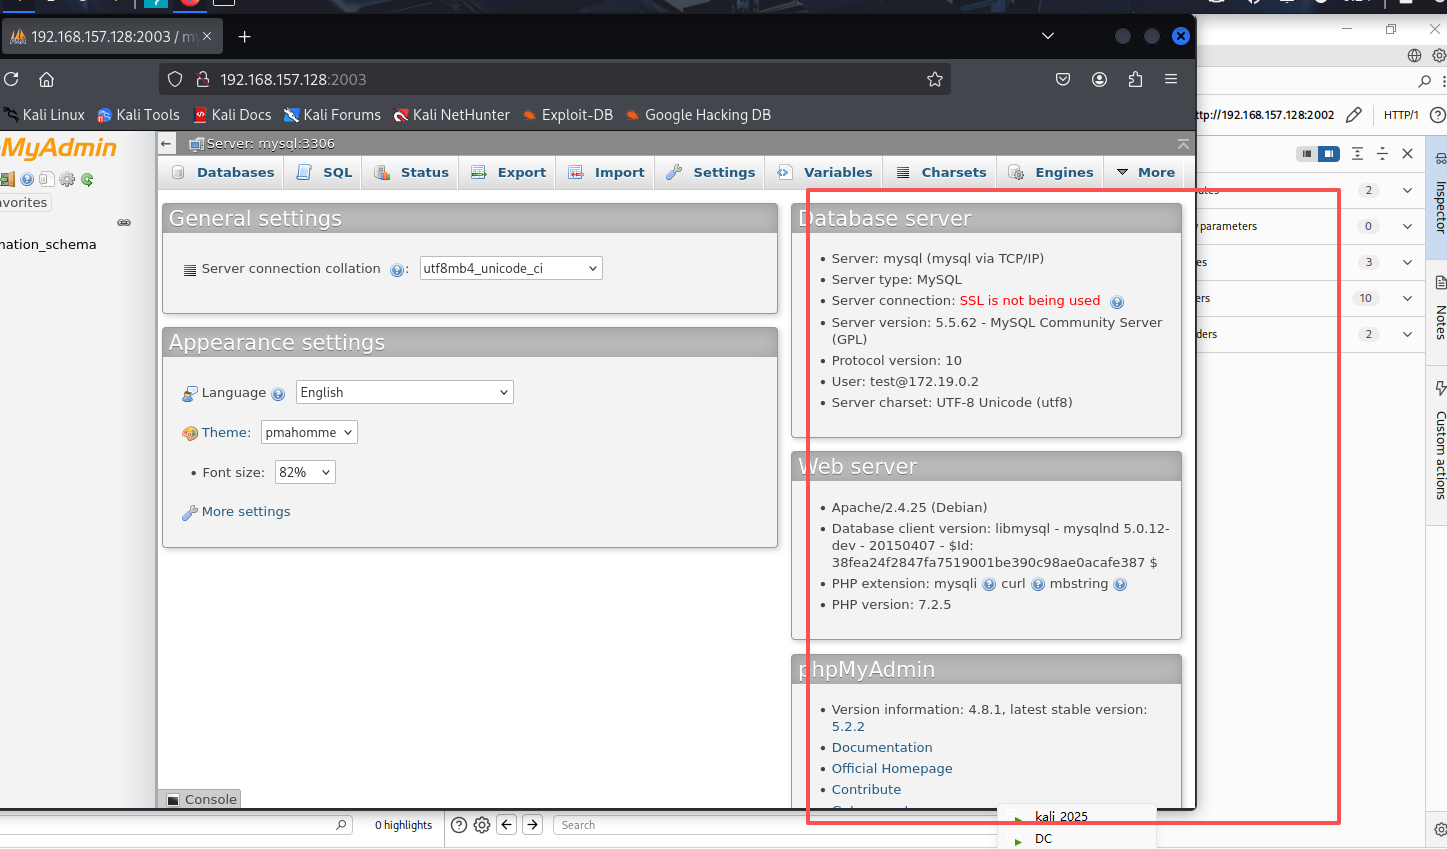Open the Pocket save icon in Firefox toolbar
1447x849 pixels.
coord(1063,79)
